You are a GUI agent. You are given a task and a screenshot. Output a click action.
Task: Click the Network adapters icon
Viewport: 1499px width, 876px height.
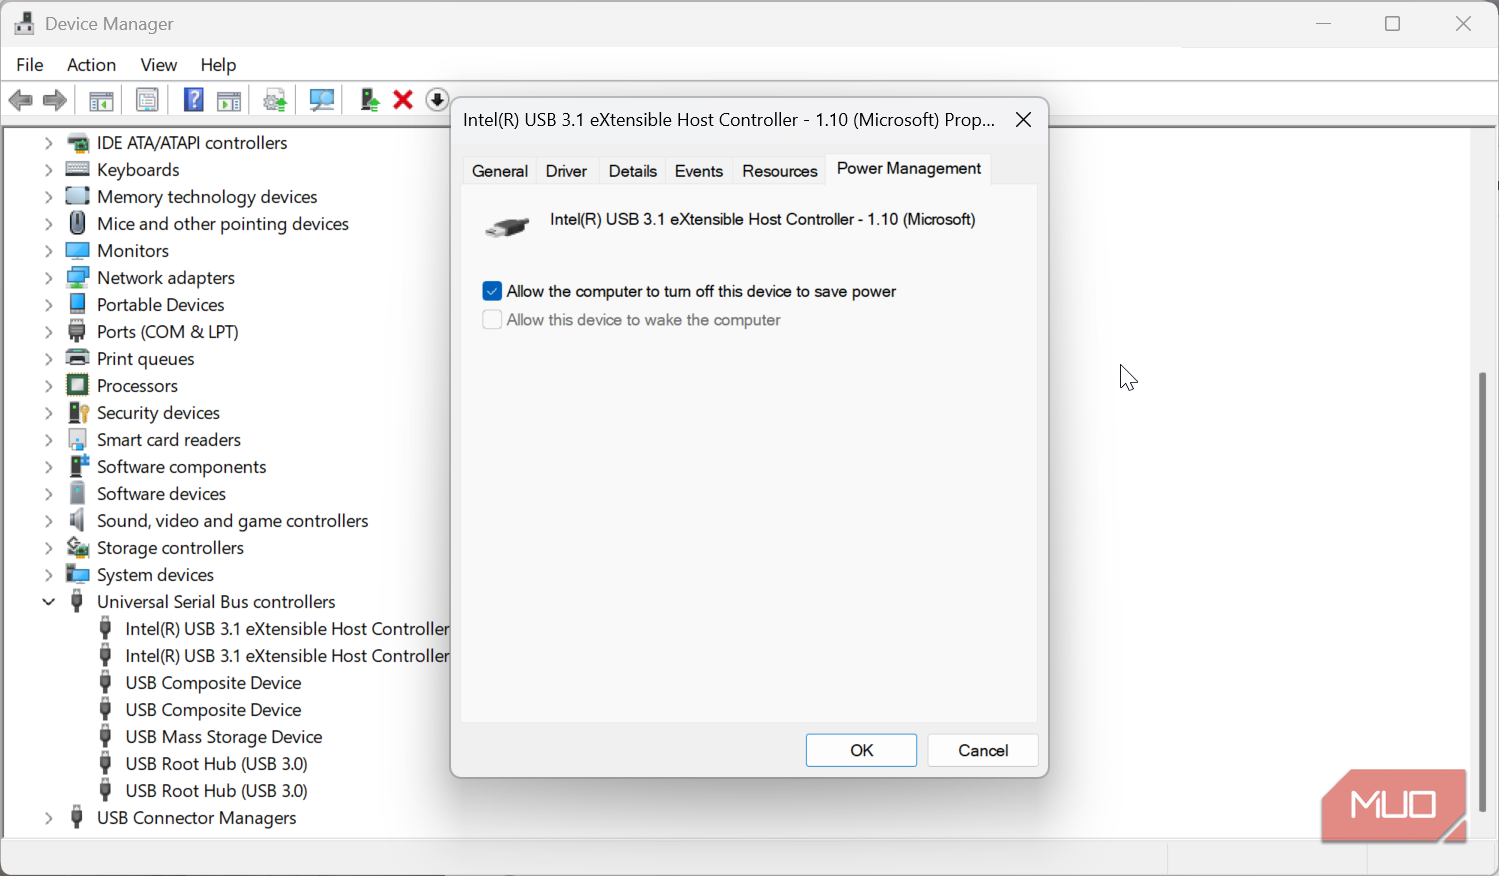coord(77,277)
